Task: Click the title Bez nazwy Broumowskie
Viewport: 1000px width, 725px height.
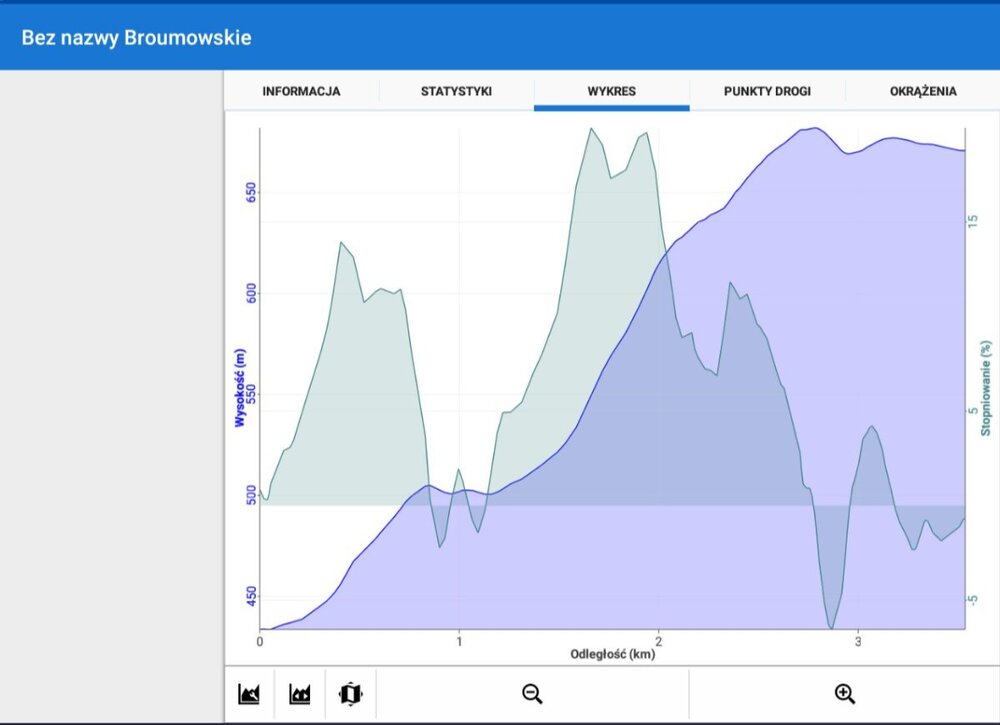Action: pos(136,38)
